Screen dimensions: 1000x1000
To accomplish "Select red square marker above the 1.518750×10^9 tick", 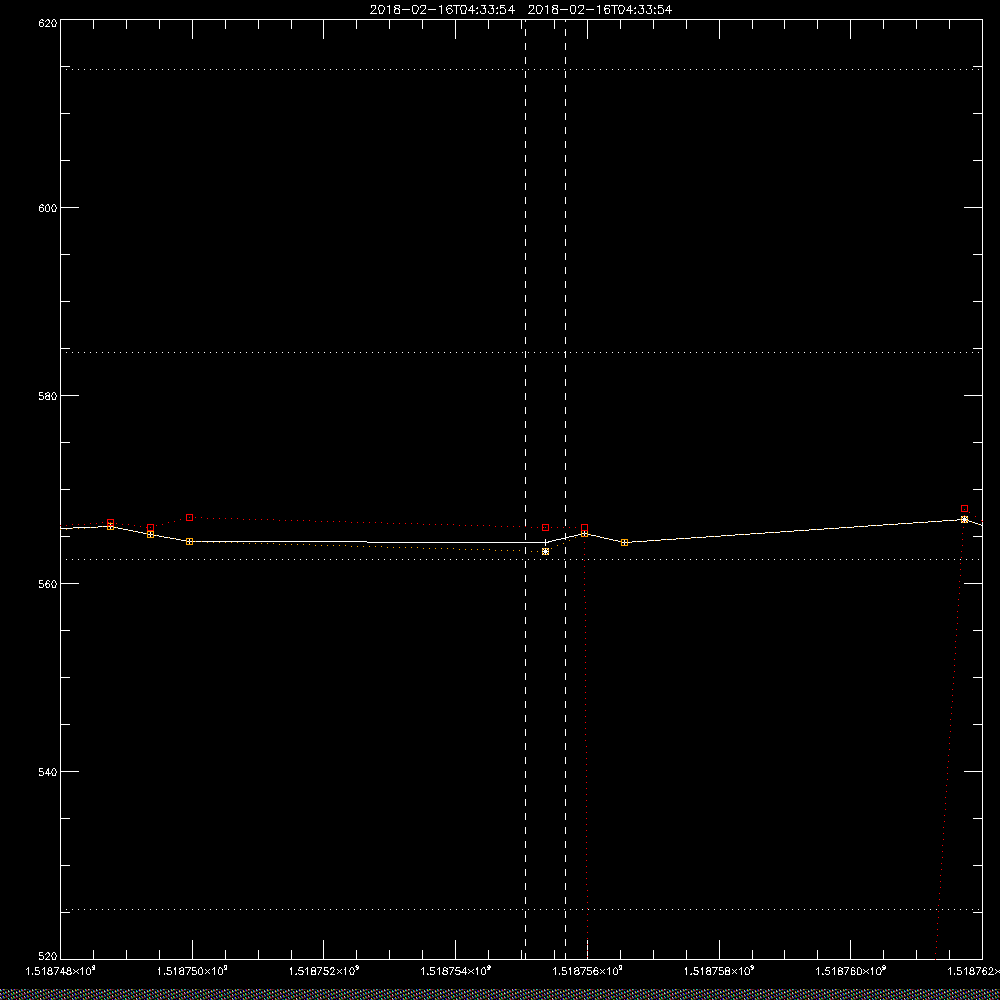I will tap(189, 517).
